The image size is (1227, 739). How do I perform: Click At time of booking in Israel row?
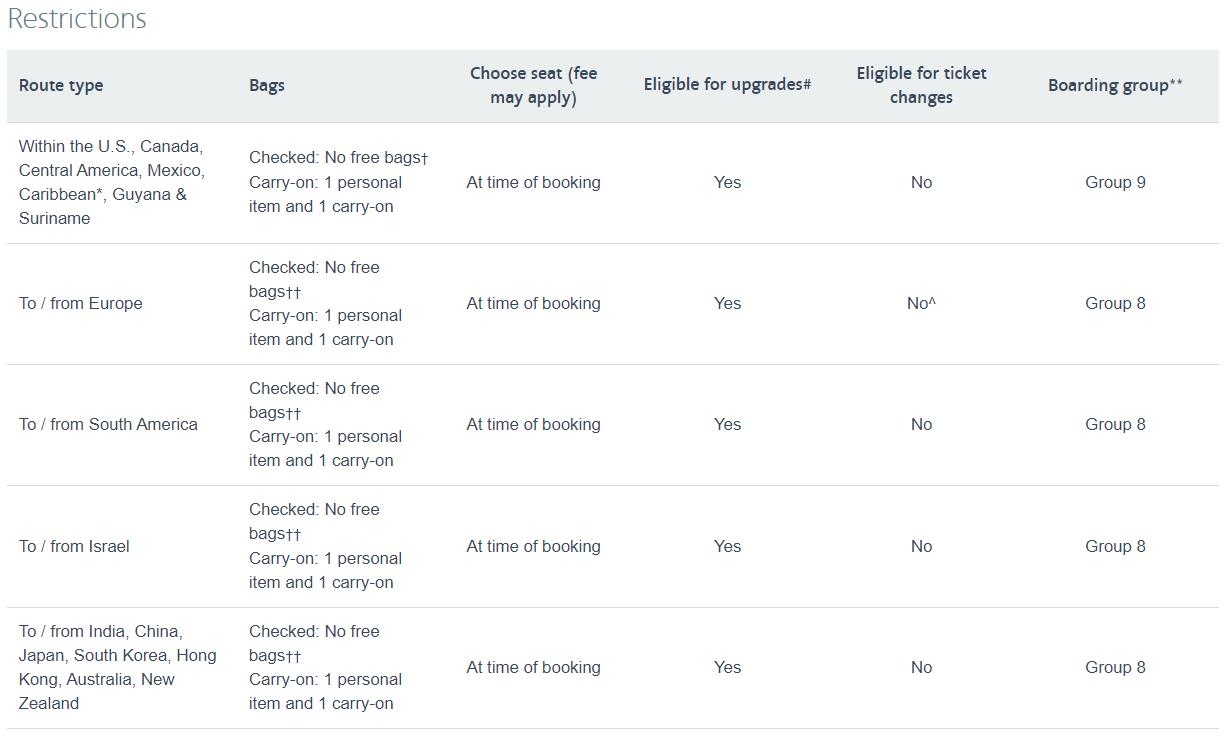pos(533,547)
